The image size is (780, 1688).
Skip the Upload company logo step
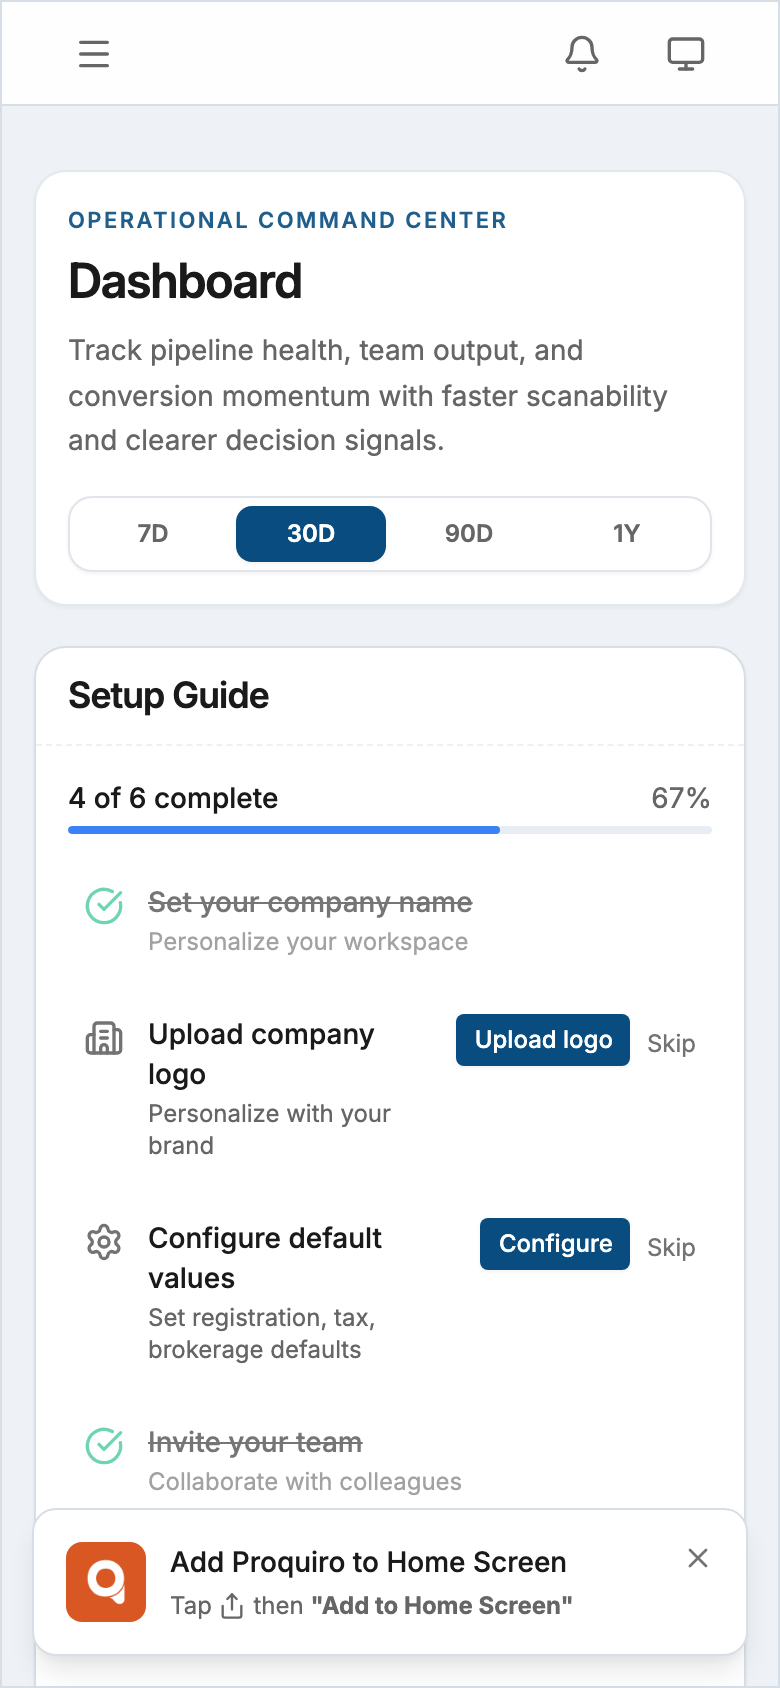(x=670, y=1043)
